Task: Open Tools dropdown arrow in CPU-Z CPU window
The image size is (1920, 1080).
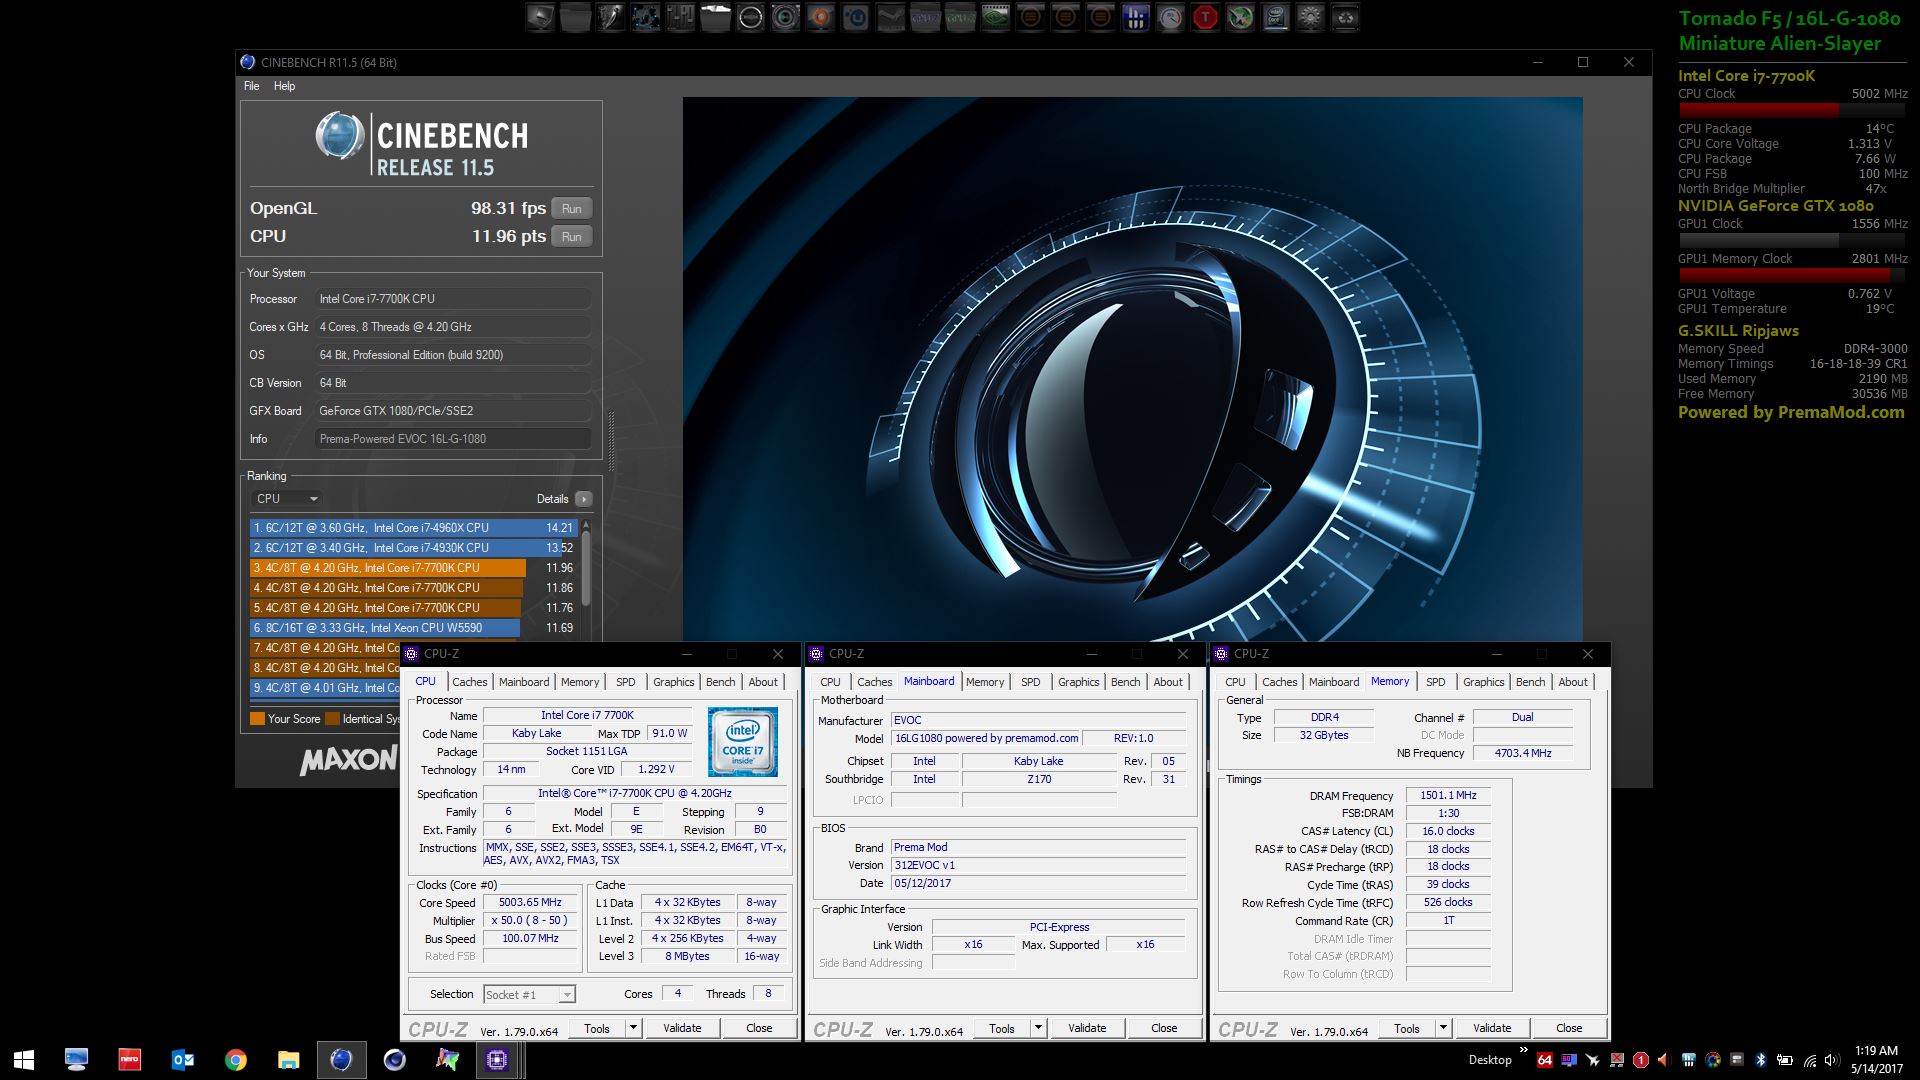Action: tap(633, 1028)
